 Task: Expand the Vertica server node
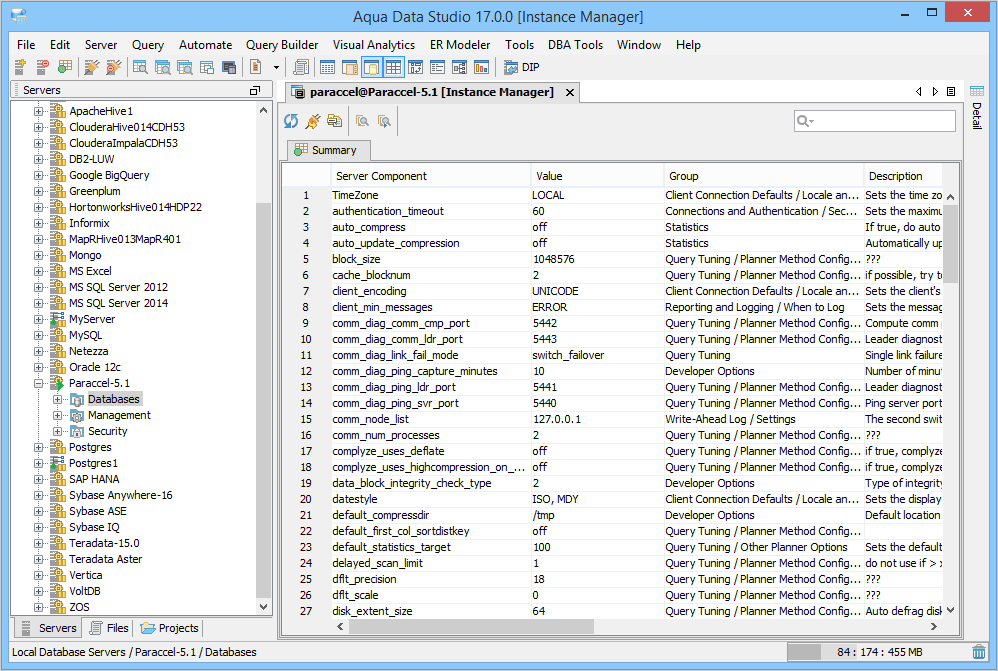[38, 576]
